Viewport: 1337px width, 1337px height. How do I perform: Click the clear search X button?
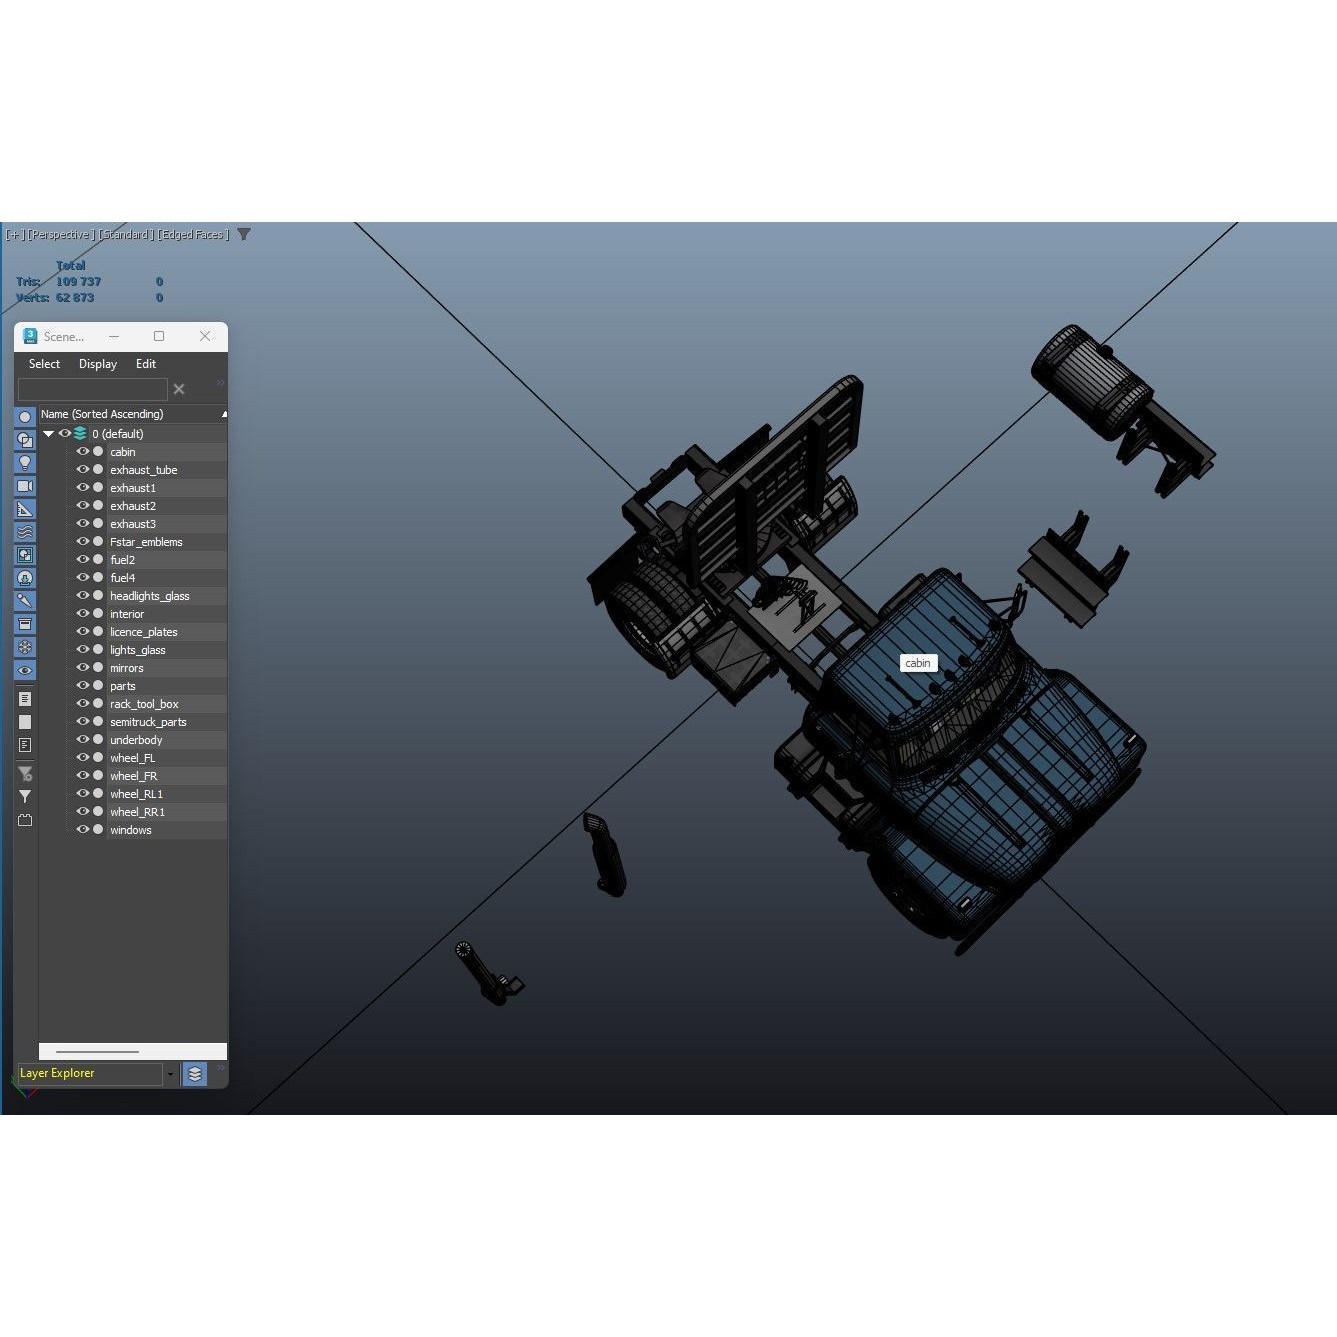179,388
